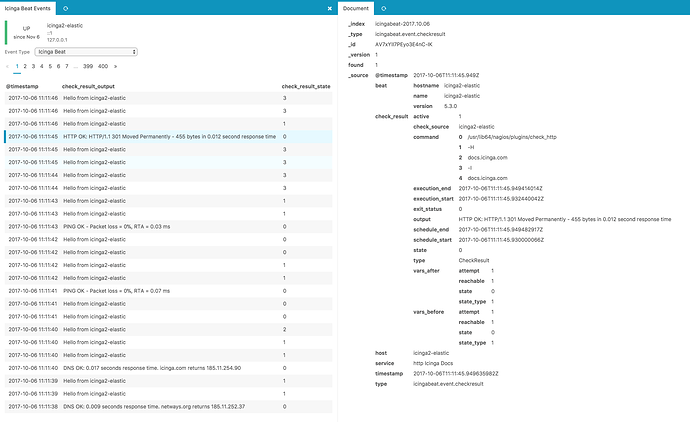Click the schedule_end timestamp value
Image resolution: width=690 pixels, height=422 pixels.
(x=501, y=229)
